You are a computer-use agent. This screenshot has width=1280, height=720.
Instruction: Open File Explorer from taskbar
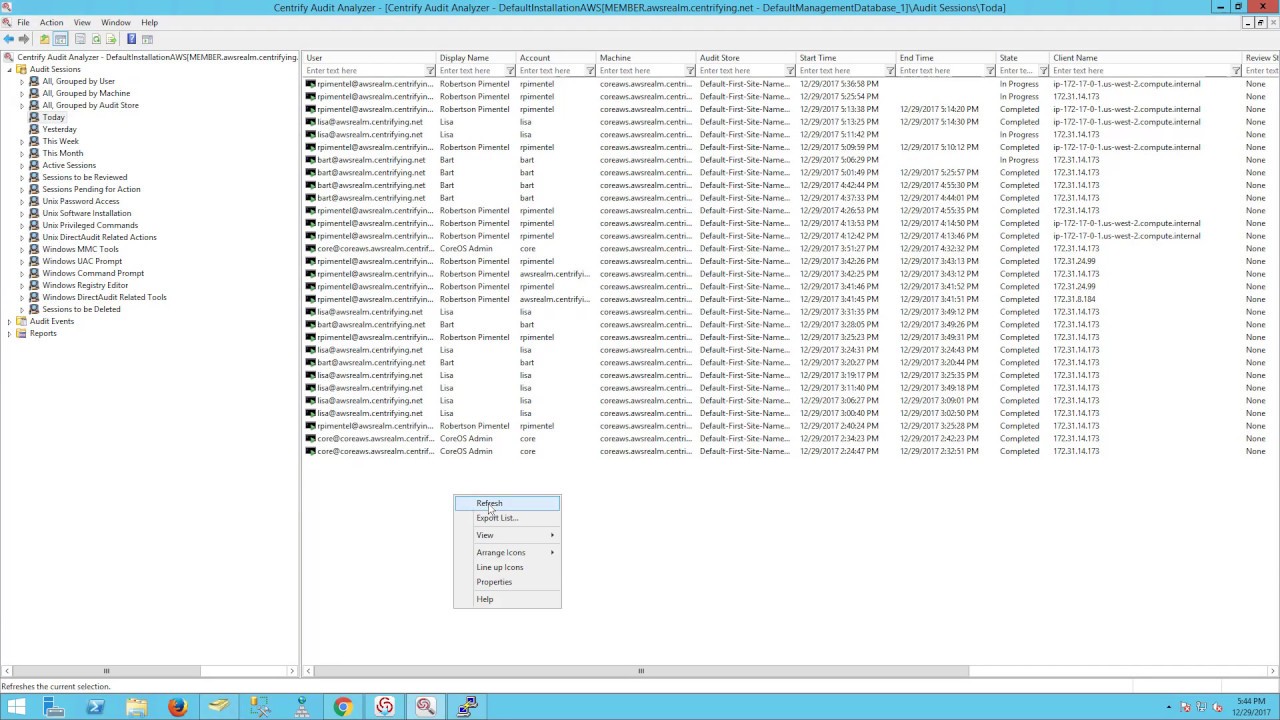pyautogui.click(x=136, y=707)
